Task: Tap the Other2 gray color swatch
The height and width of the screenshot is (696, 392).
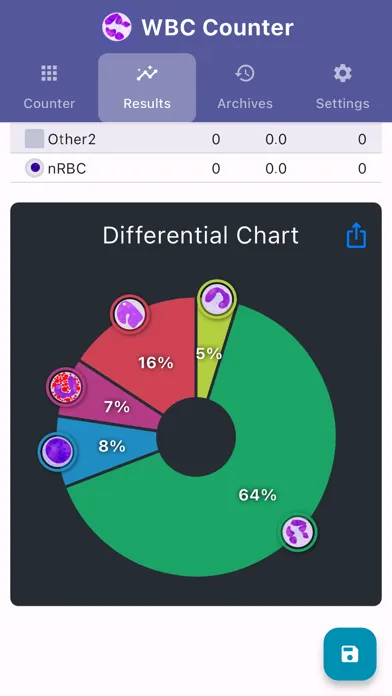Action: tap(34, 139)
